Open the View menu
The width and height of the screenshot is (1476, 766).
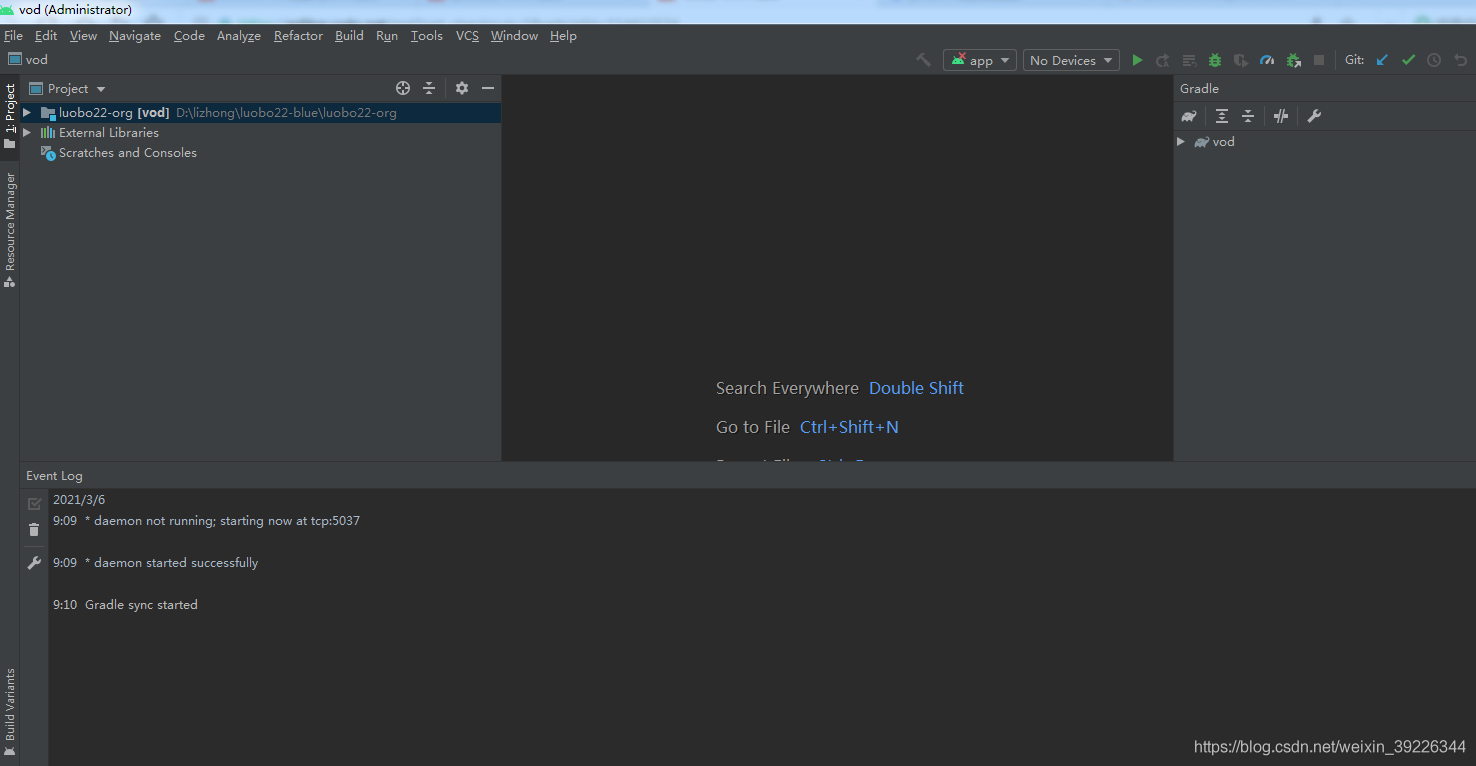click(x=83, y=36)
